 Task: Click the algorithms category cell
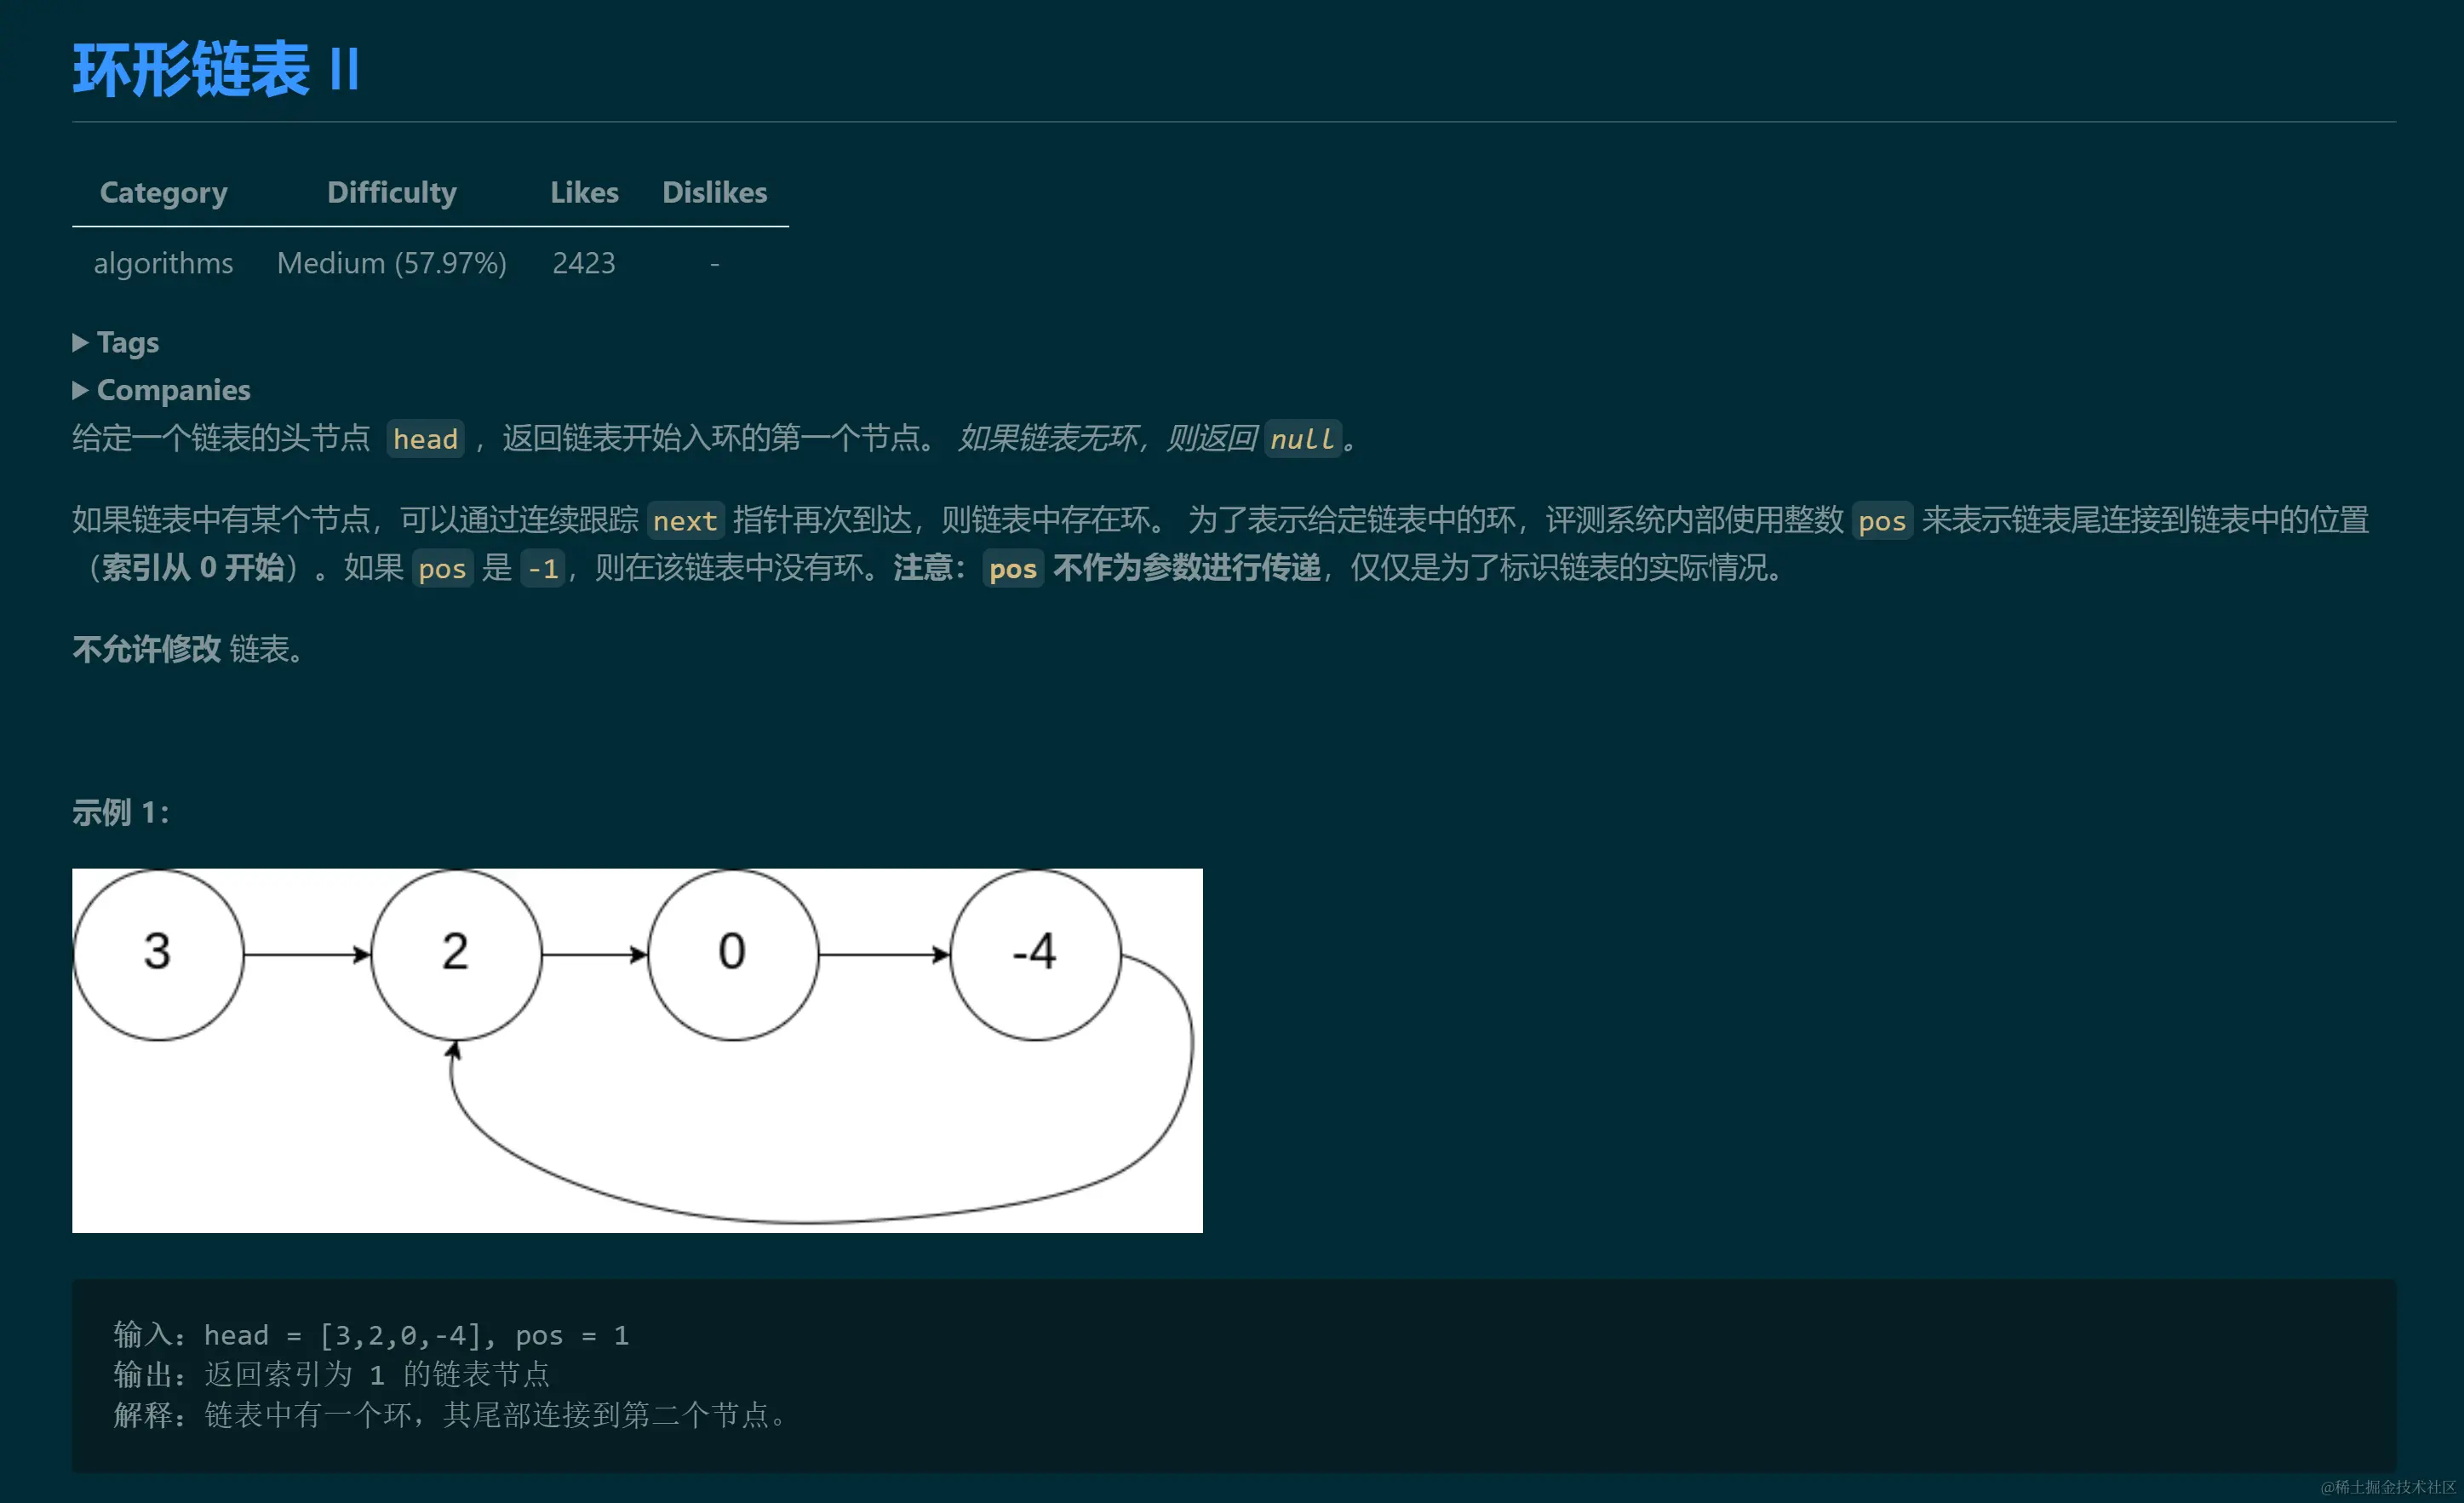click(x=163, y=263)
